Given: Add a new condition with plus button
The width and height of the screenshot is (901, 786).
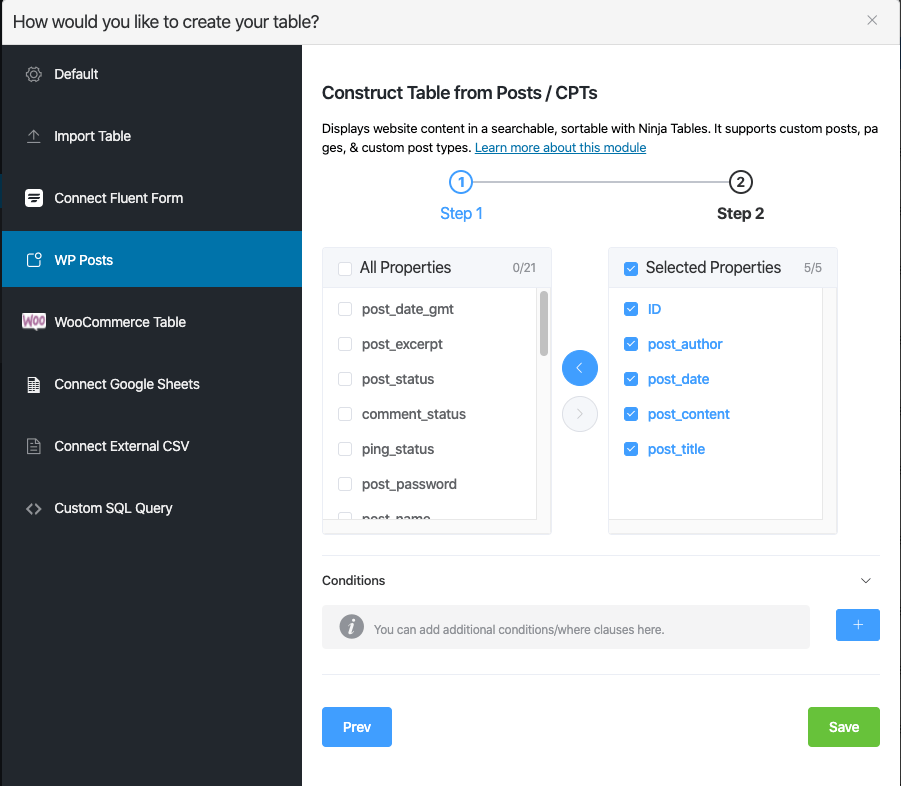Looking at the screenshot, I should (x=857, y=625).
